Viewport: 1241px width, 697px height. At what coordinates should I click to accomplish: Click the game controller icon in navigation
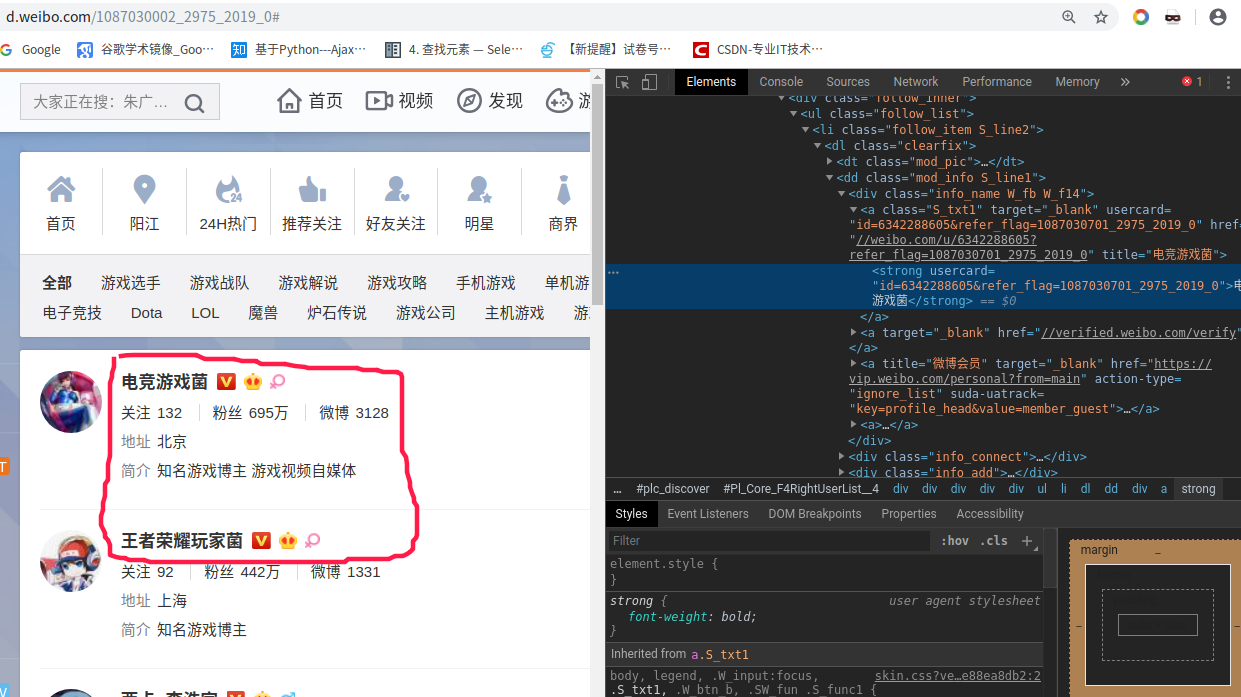559,101
